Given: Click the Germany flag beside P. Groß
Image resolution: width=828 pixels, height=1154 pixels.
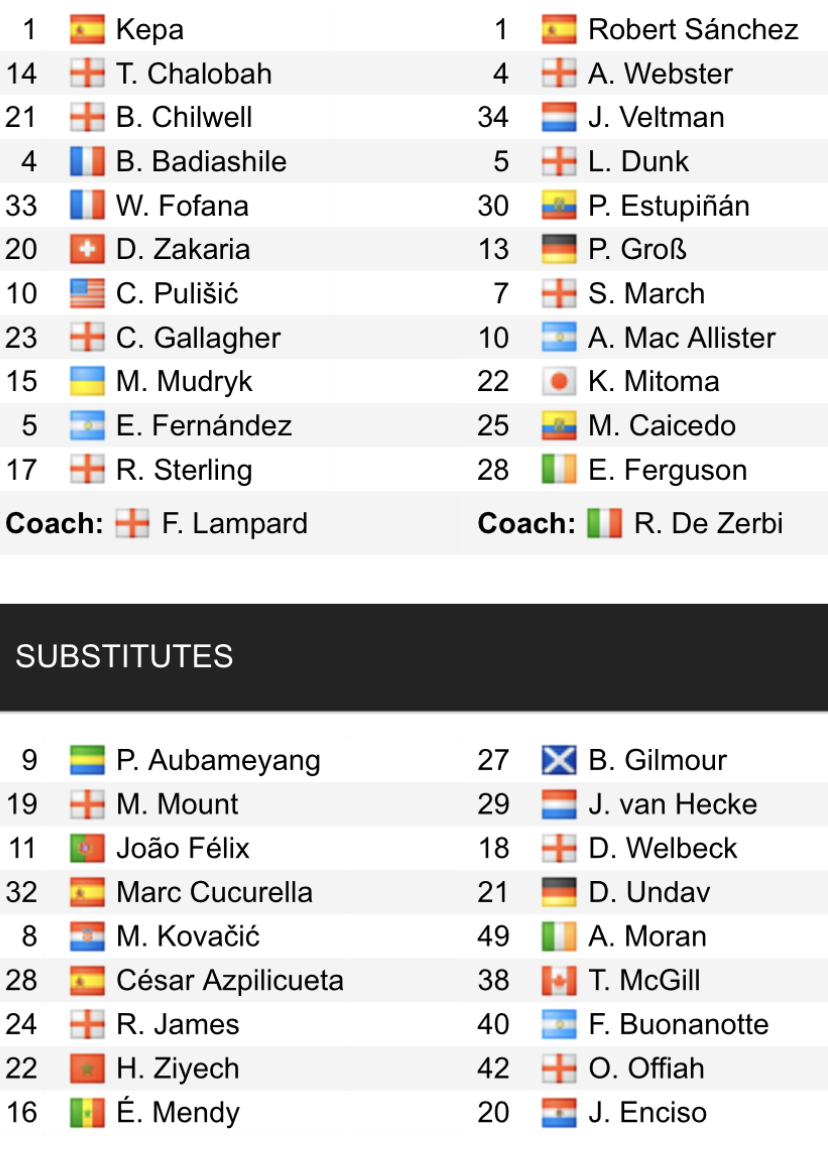Looking at the screenshot, I should point(559,249).
